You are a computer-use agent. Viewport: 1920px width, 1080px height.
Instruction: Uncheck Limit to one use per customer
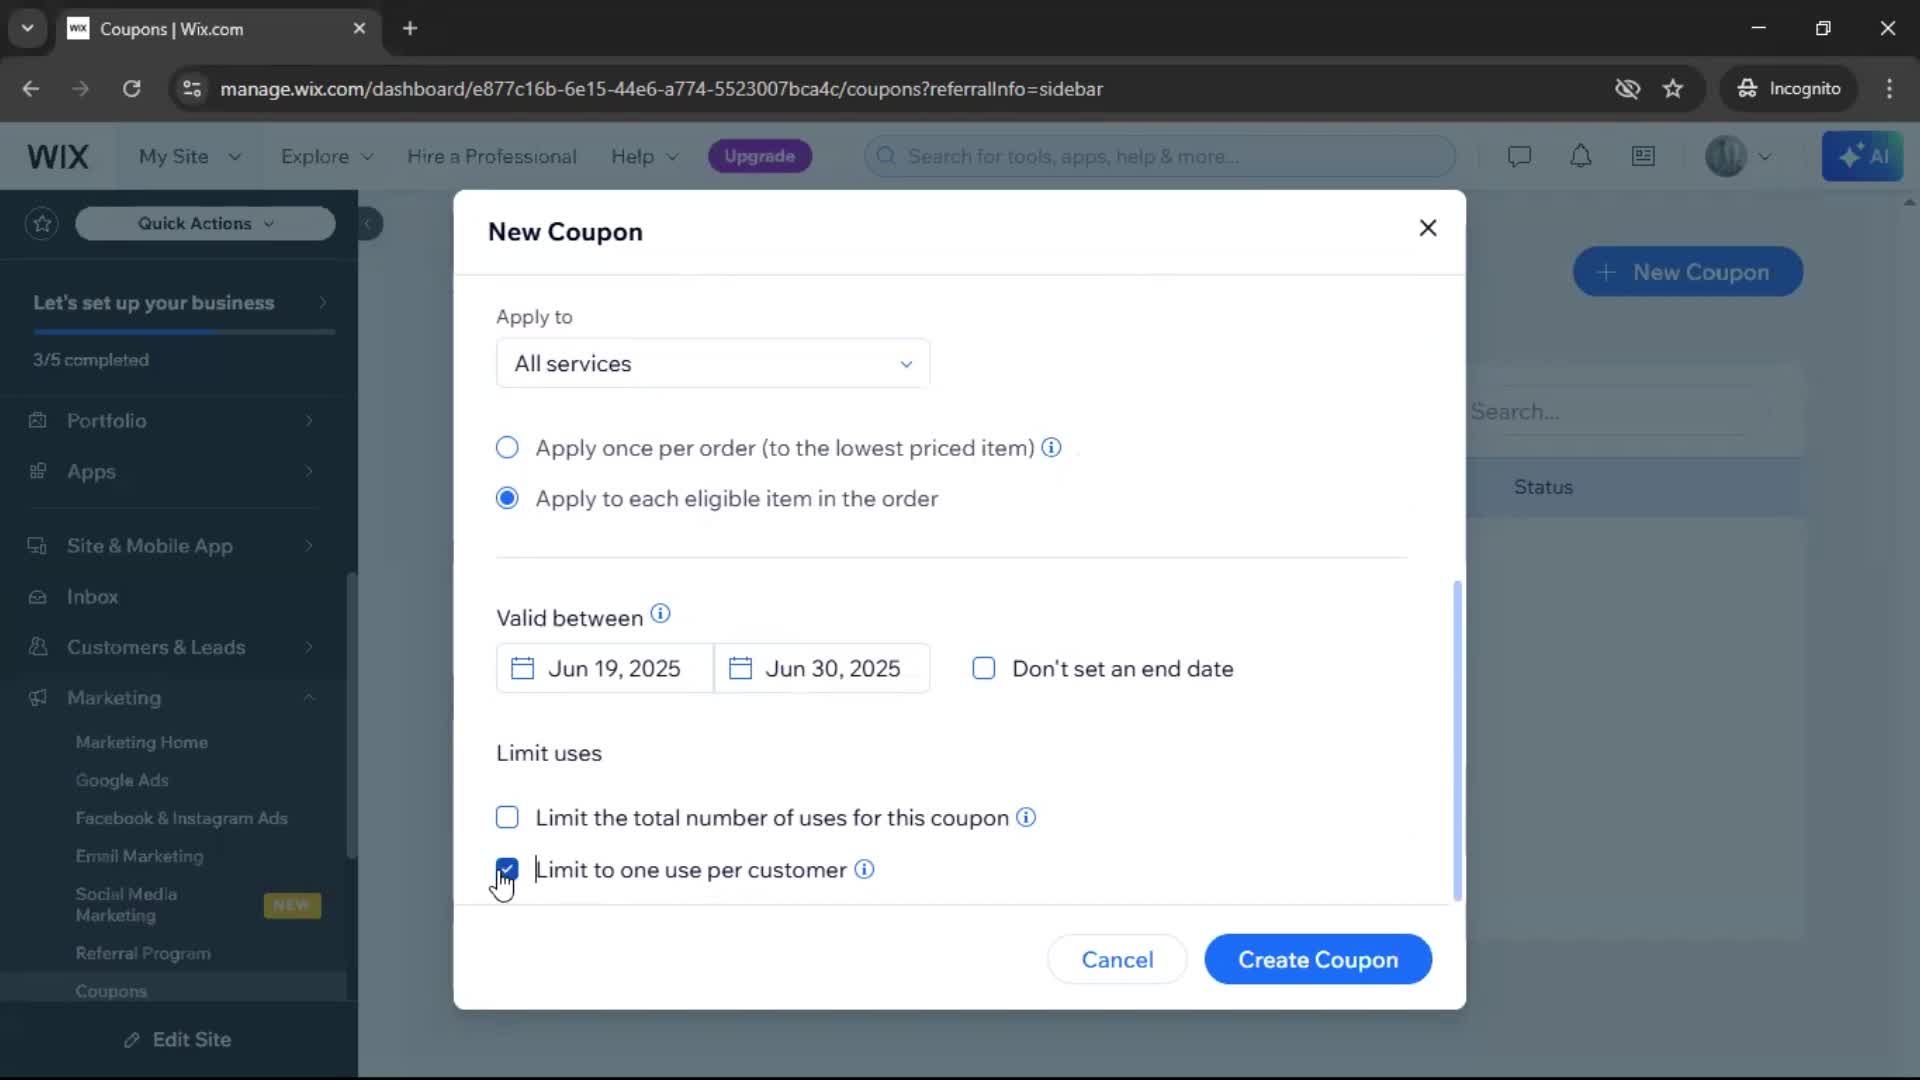(x=507, y=869)
